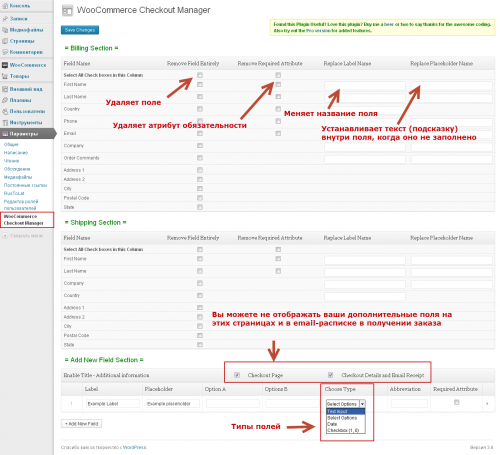The image size is (500, 455).
Task: Click the WooCommerce icon in sidebar
Action: pyautogui.click(x=5, y=65)
